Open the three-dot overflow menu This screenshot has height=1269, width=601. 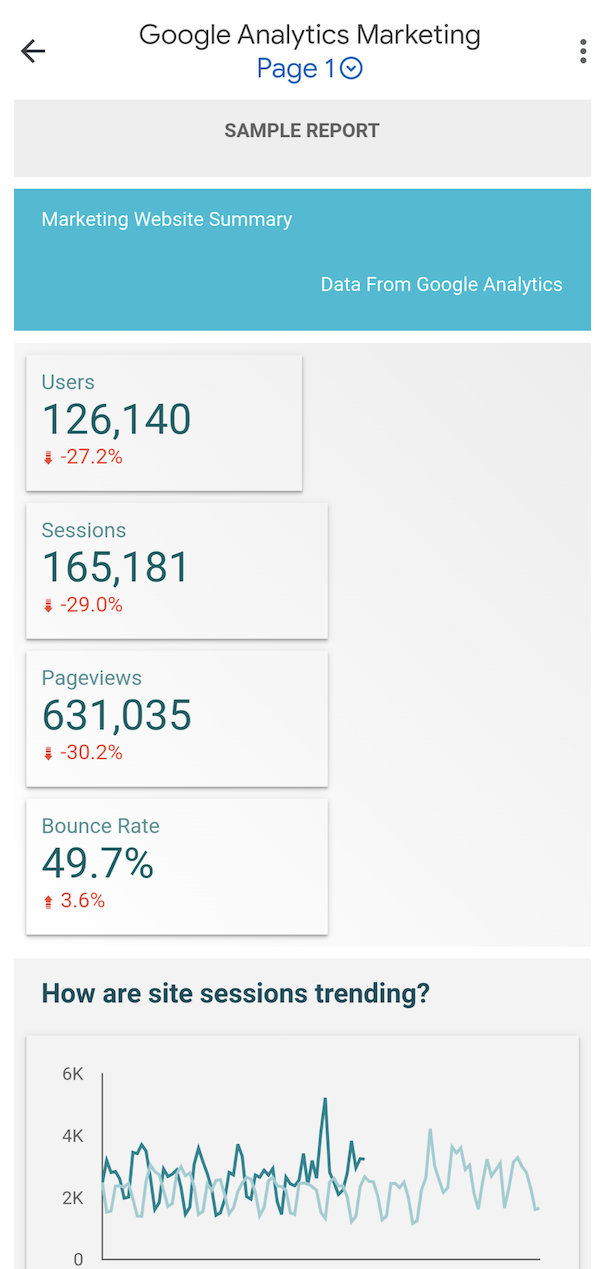click(x=581, y=50)
